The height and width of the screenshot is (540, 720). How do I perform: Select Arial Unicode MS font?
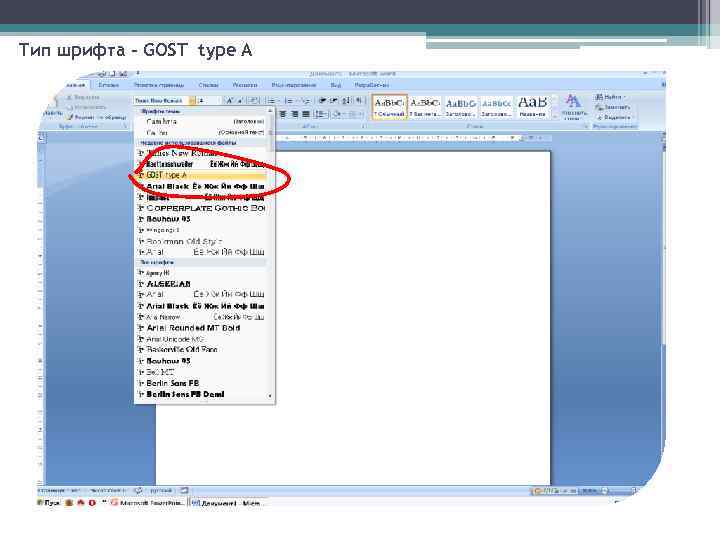coord(202,339)
